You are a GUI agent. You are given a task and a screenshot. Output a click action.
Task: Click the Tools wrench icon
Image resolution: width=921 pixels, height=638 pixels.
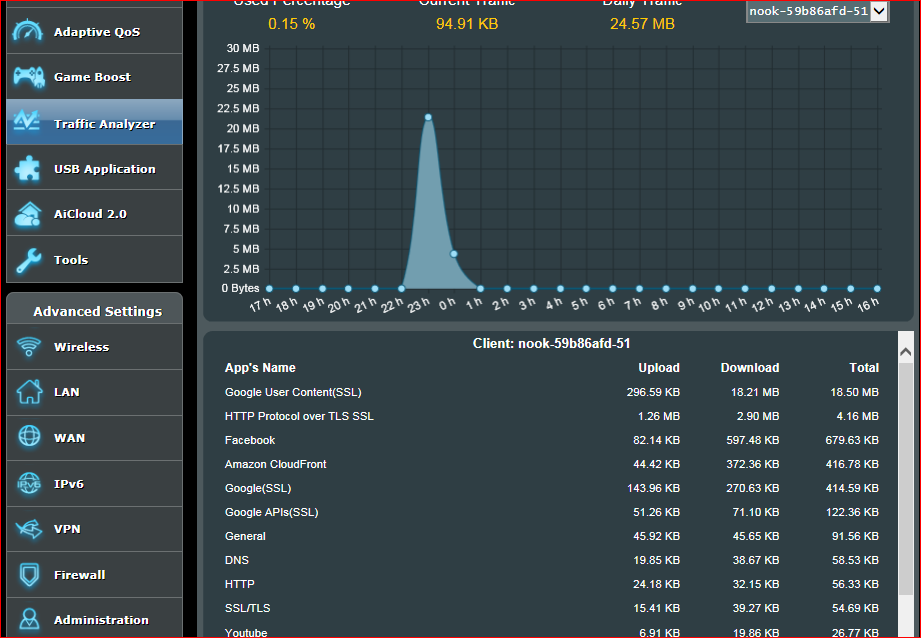(x=28, y=260)
